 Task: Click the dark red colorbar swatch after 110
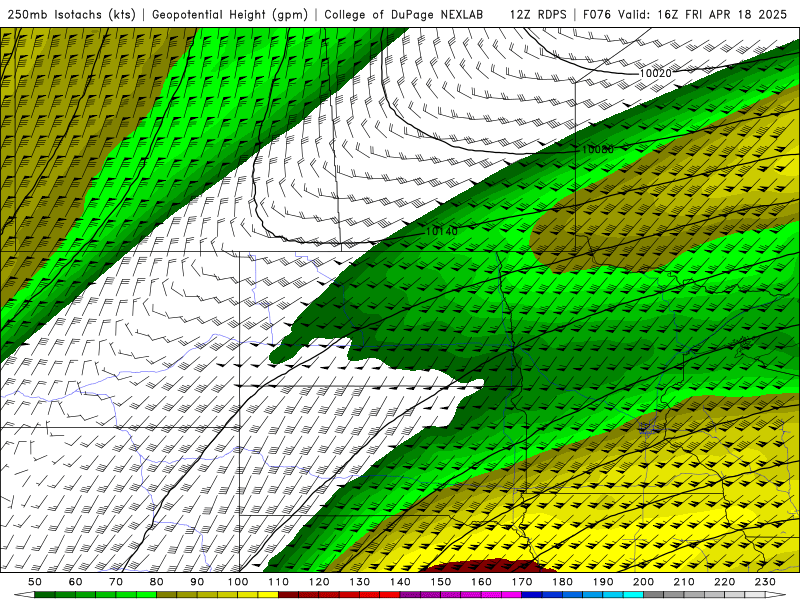289,594
